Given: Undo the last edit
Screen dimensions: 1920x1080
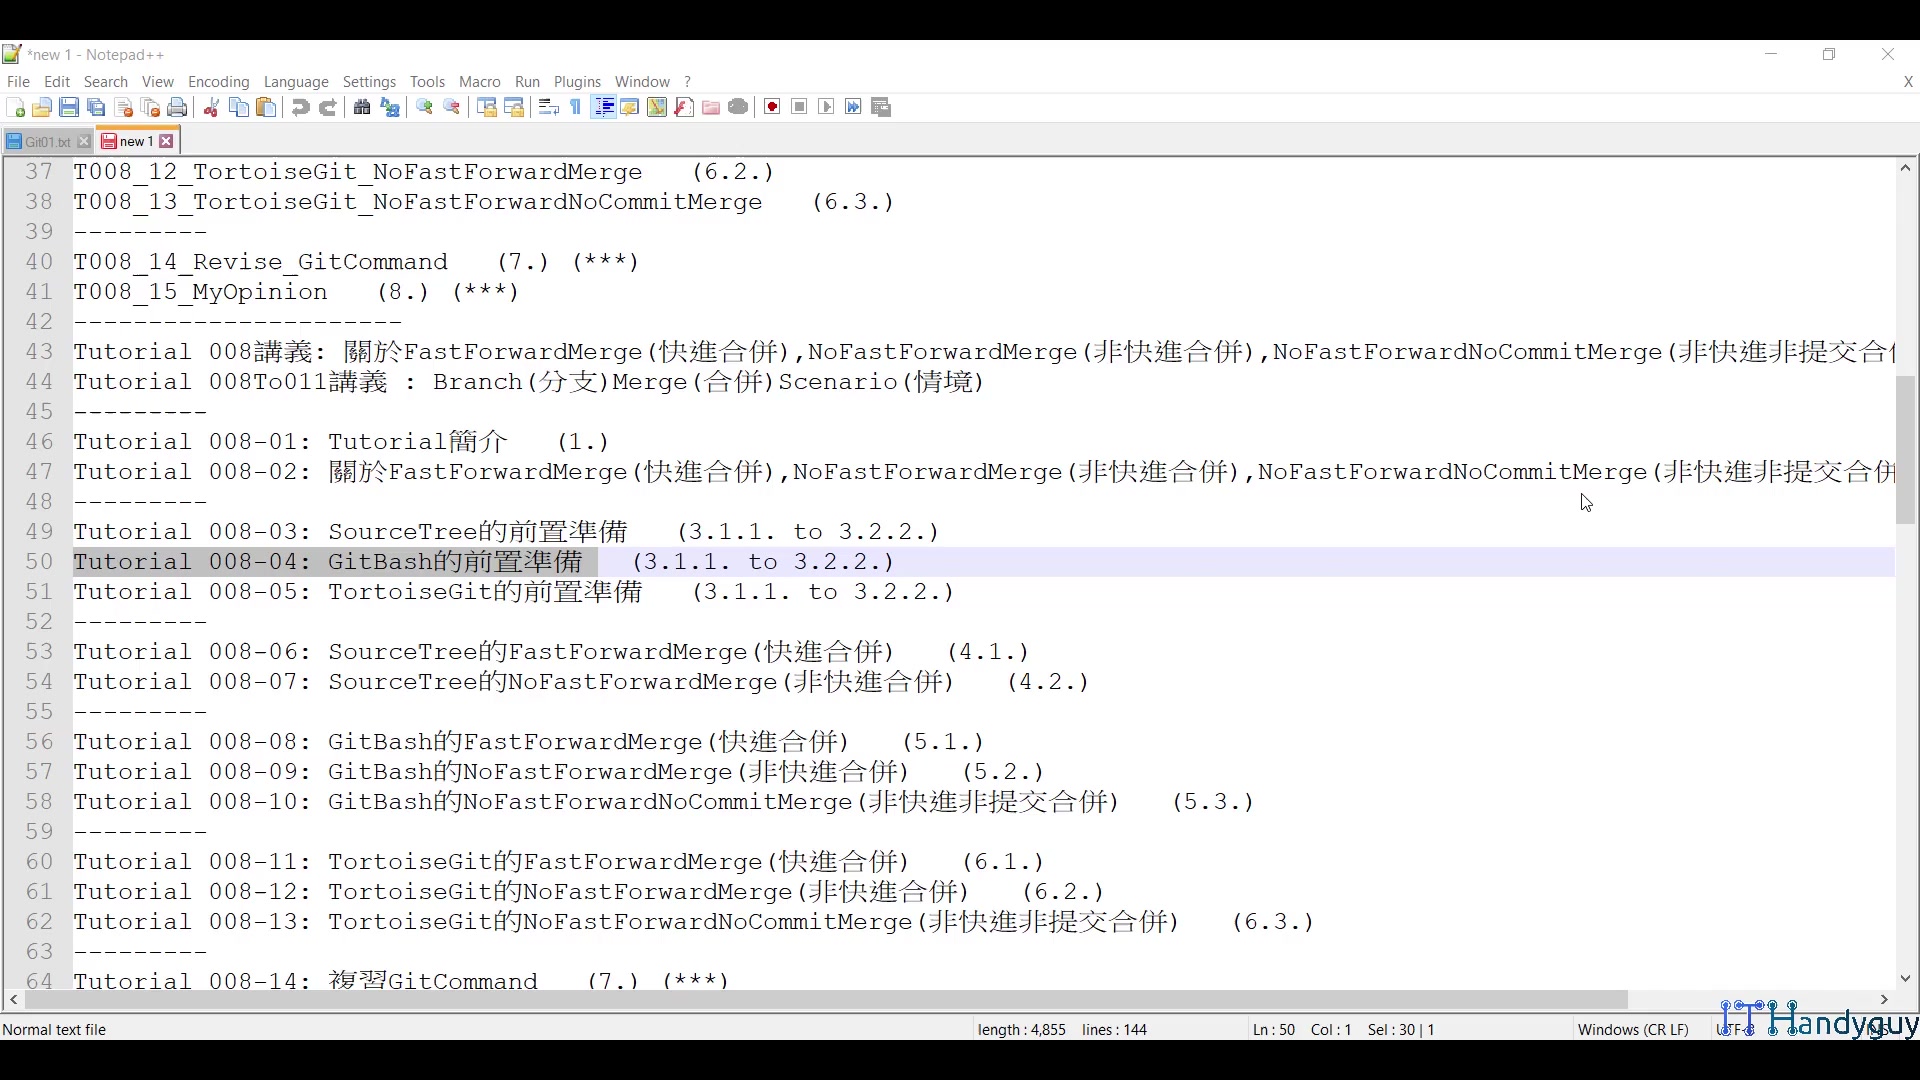Looking at the screenshot, I should 300,107.
